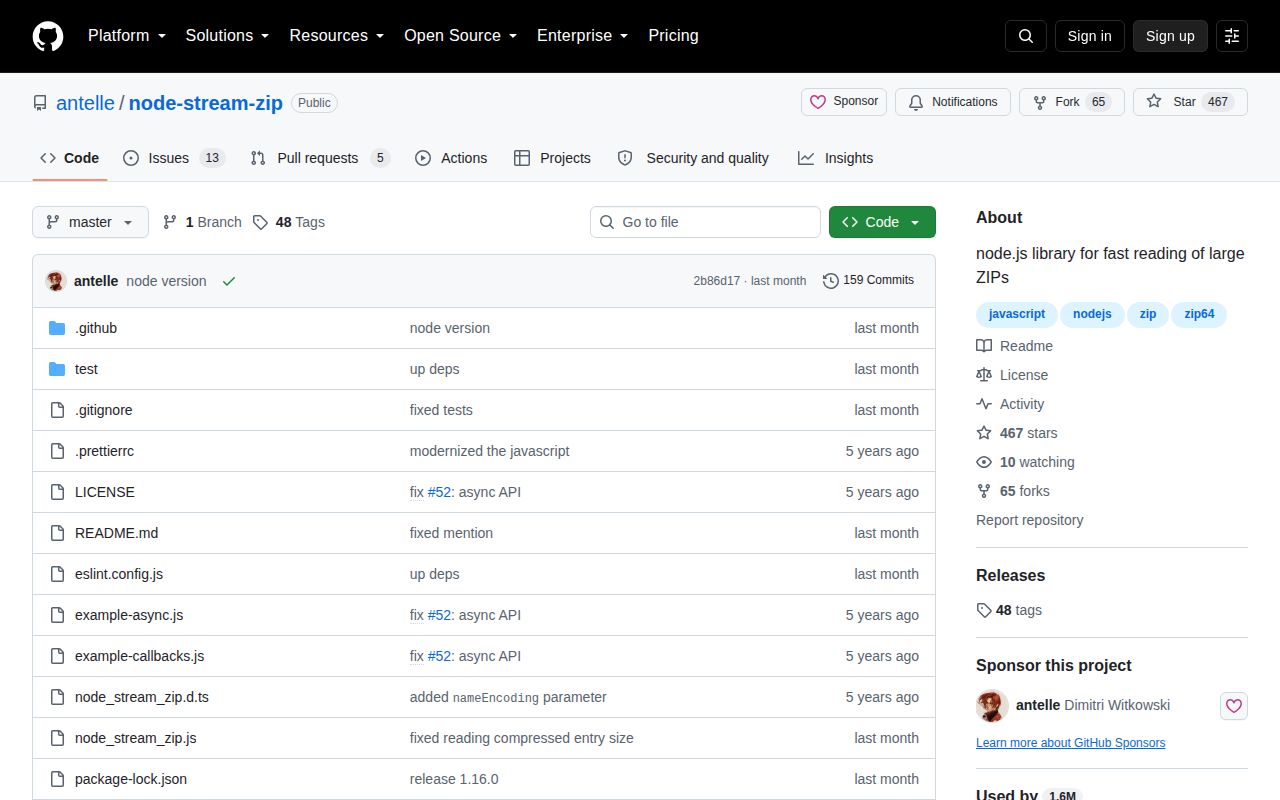Image resolution: width=1280 pixels, height=800 pixels.
Task: Switch to the Code tab
Action: [70, 158]
